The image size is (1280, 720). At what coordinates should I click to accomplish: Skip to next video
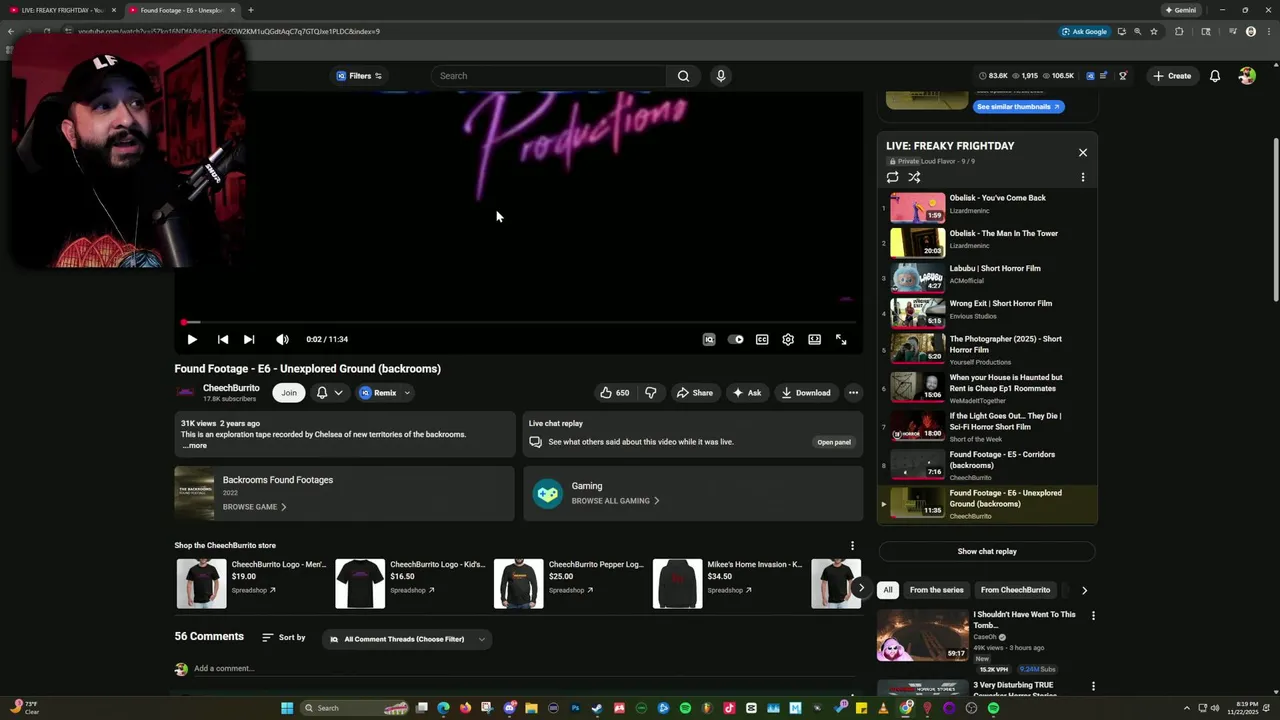point(249,340)
